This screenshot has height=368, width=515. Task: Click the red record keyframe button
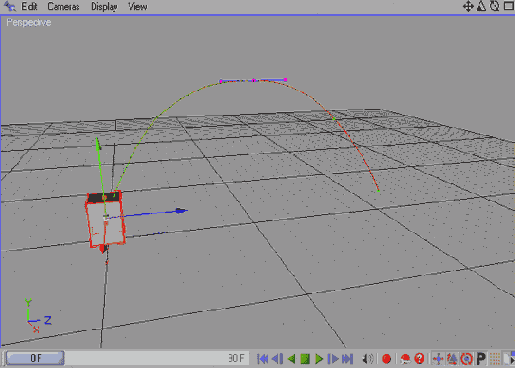coord(386,359)
